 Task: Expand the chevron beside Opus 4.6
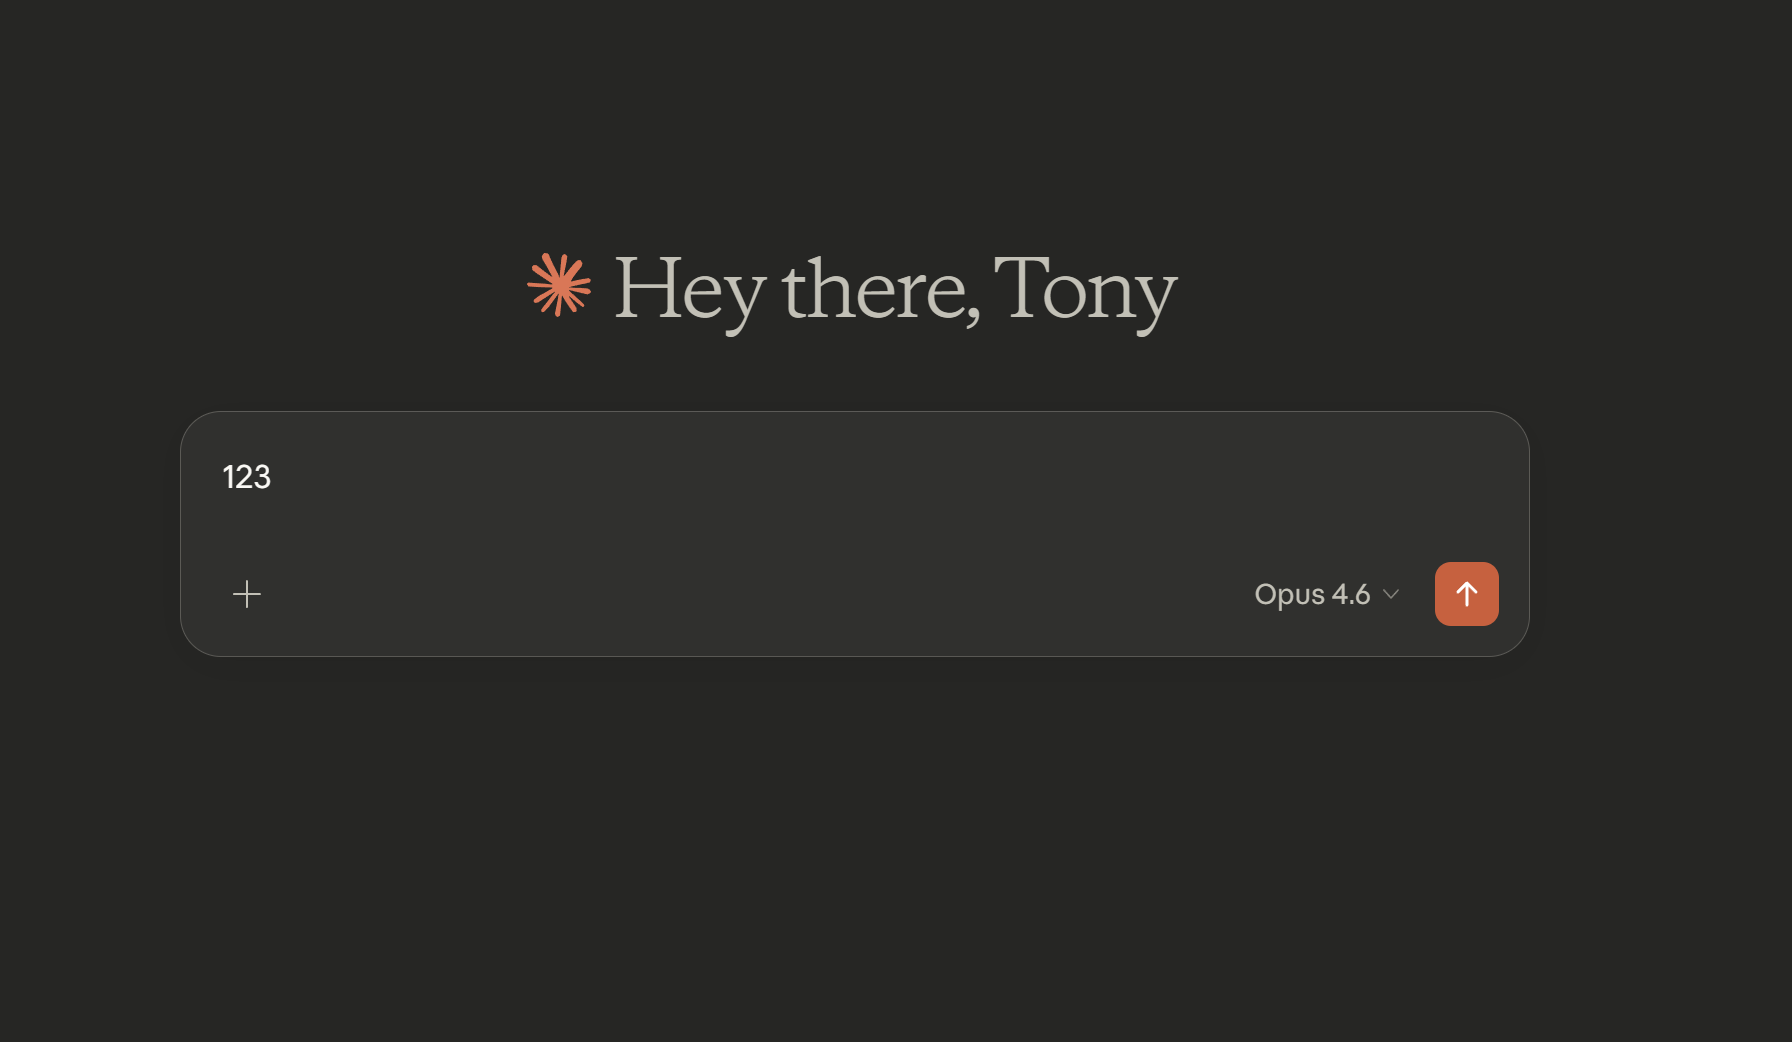click(x=1390, y=594)
